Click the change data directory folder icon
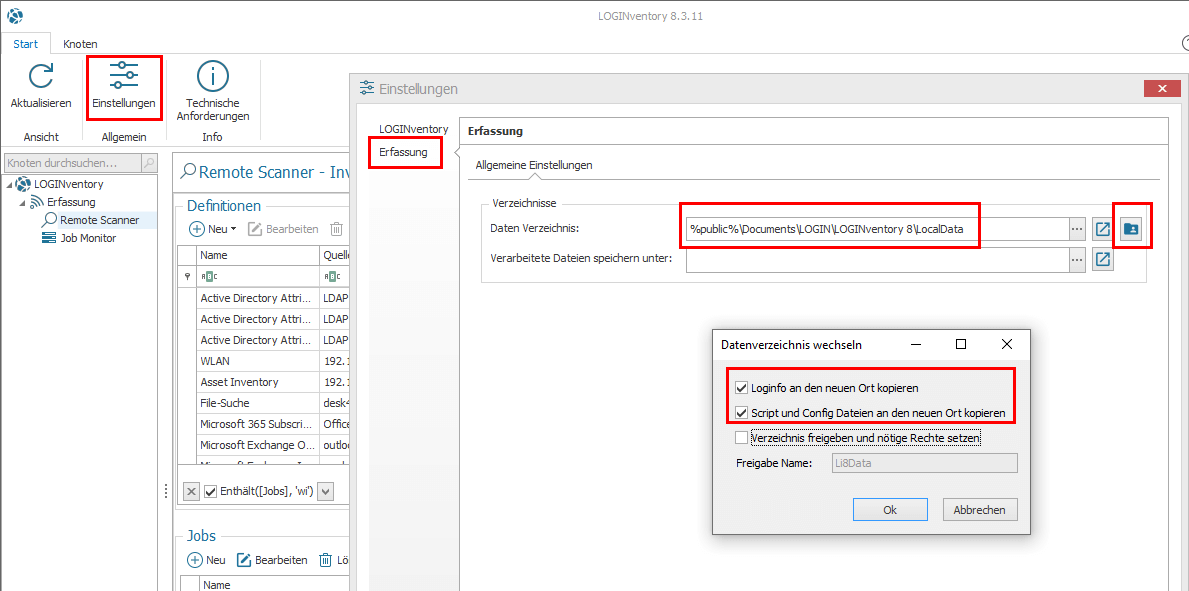 pyautogui.click(x=1131, y=228)
